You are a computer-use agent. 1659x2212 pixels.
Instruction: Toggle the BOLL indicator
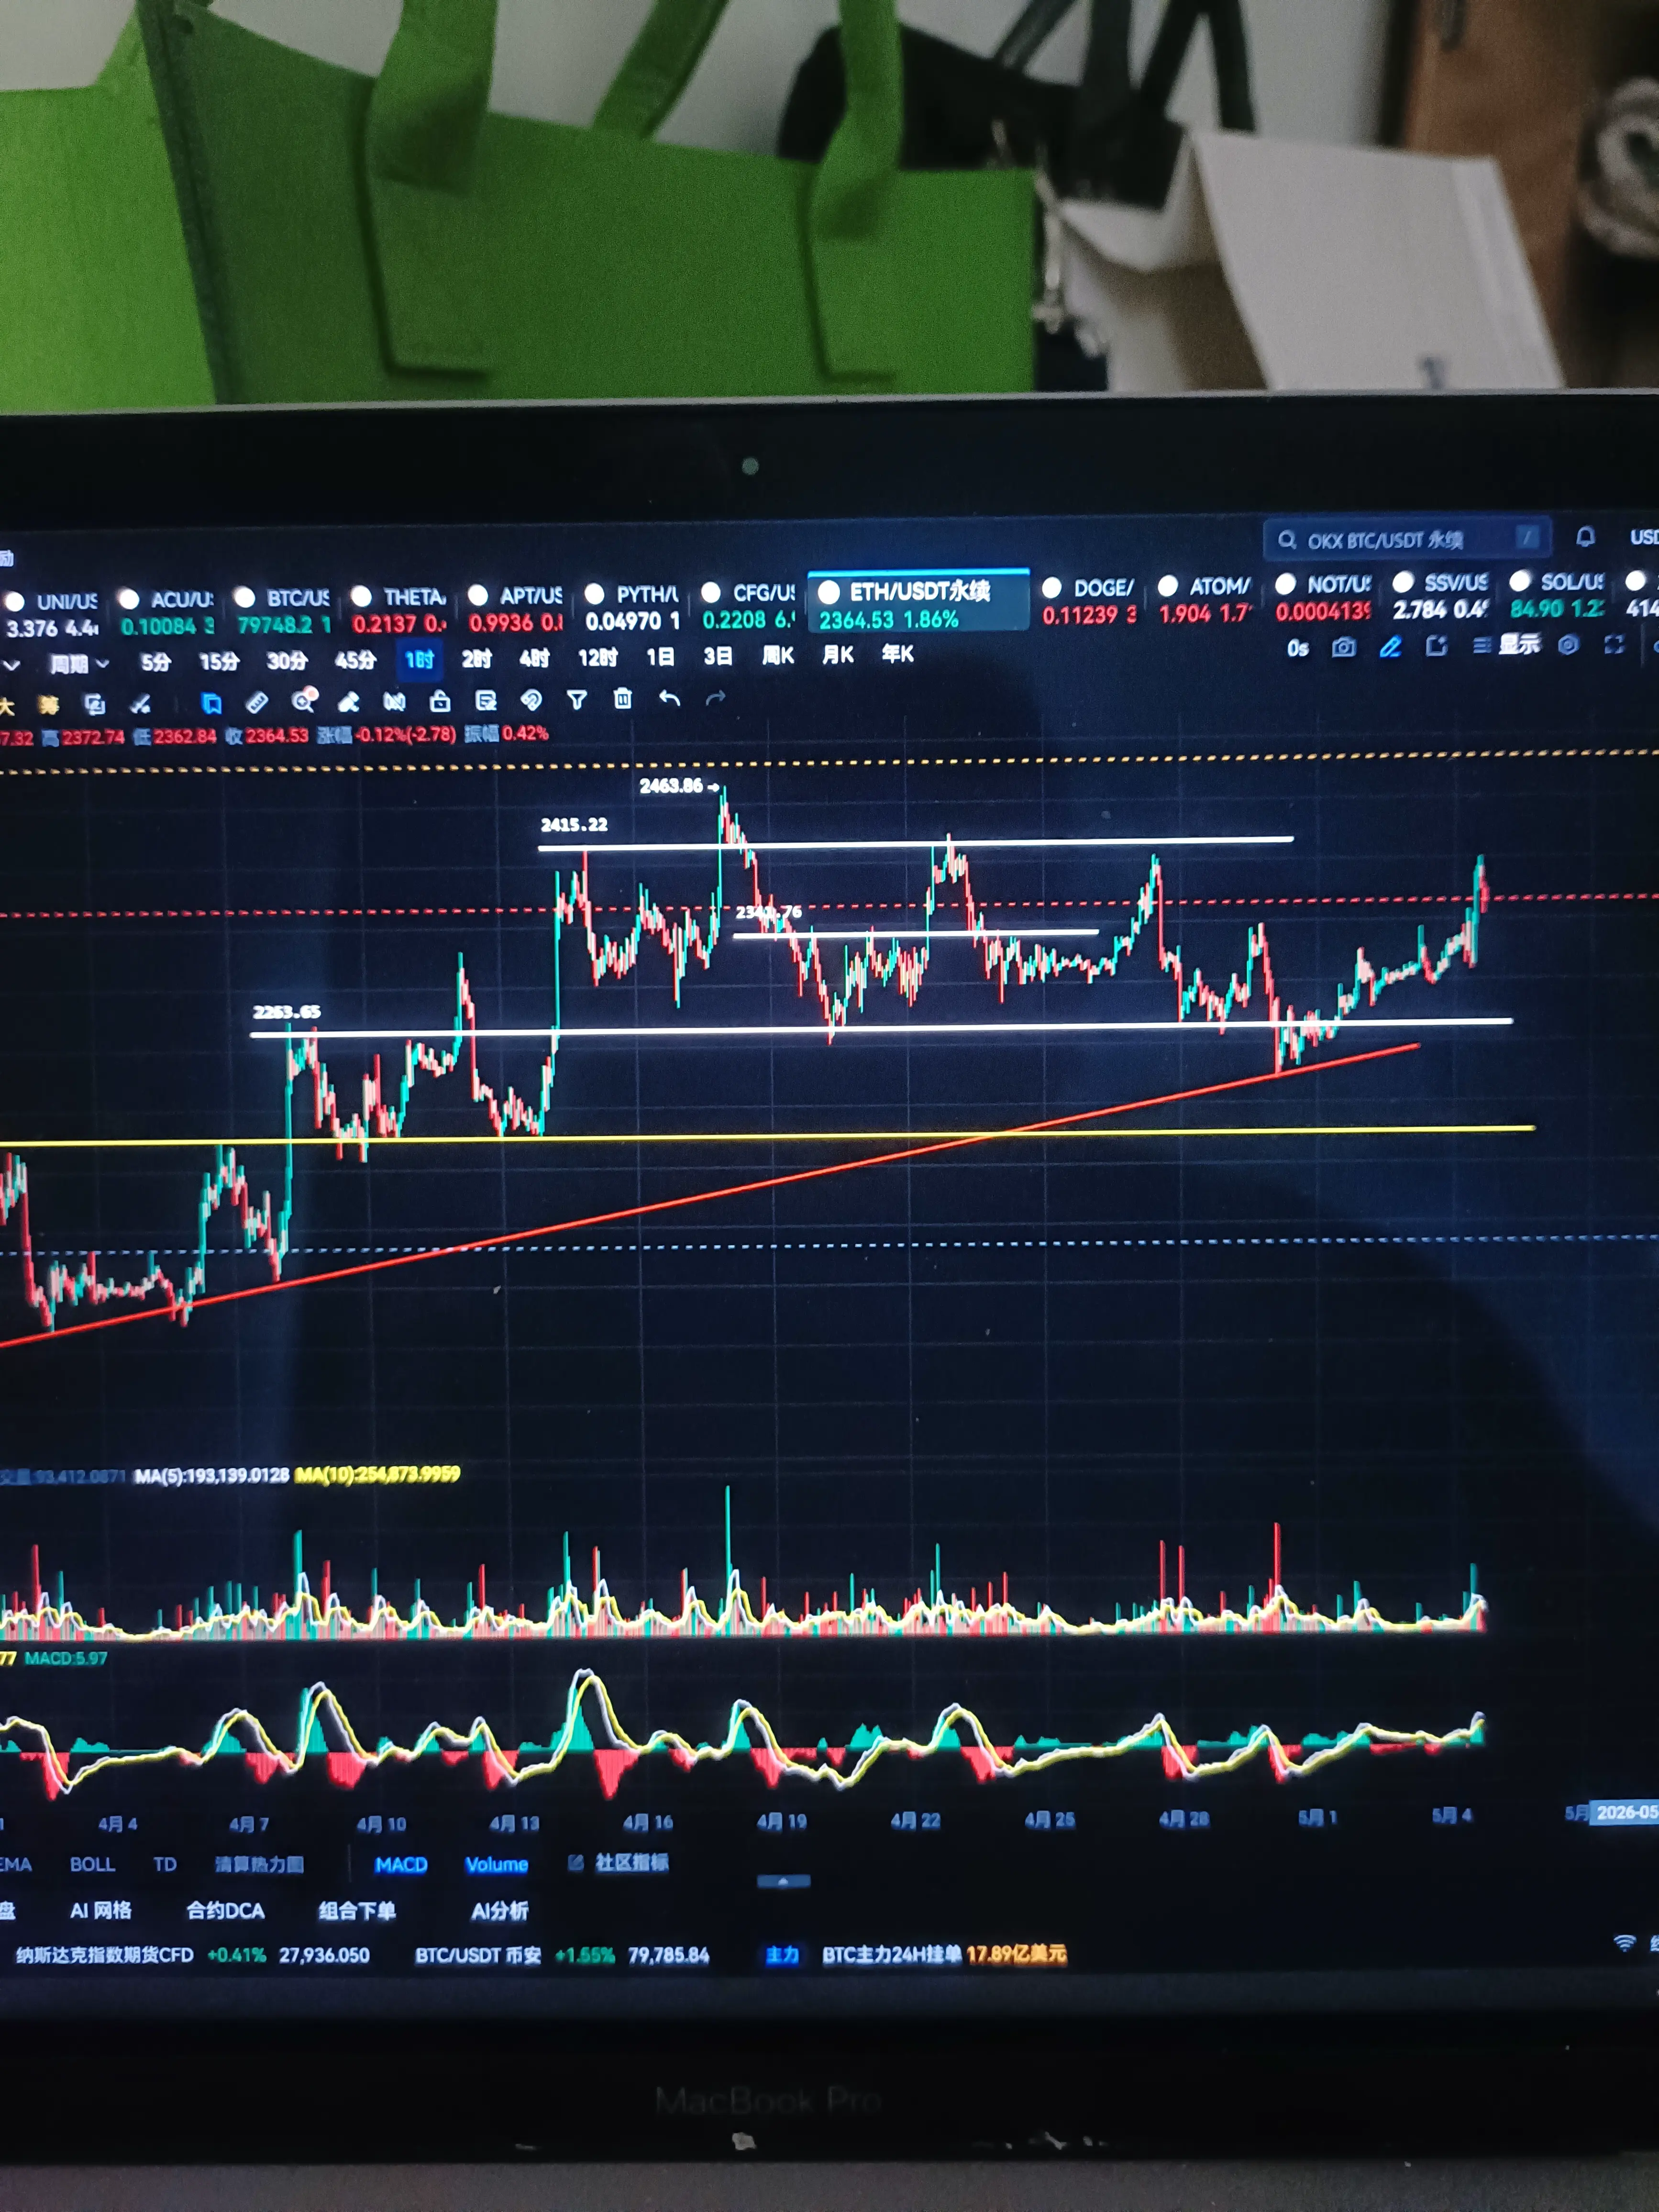click(92, 1864)
